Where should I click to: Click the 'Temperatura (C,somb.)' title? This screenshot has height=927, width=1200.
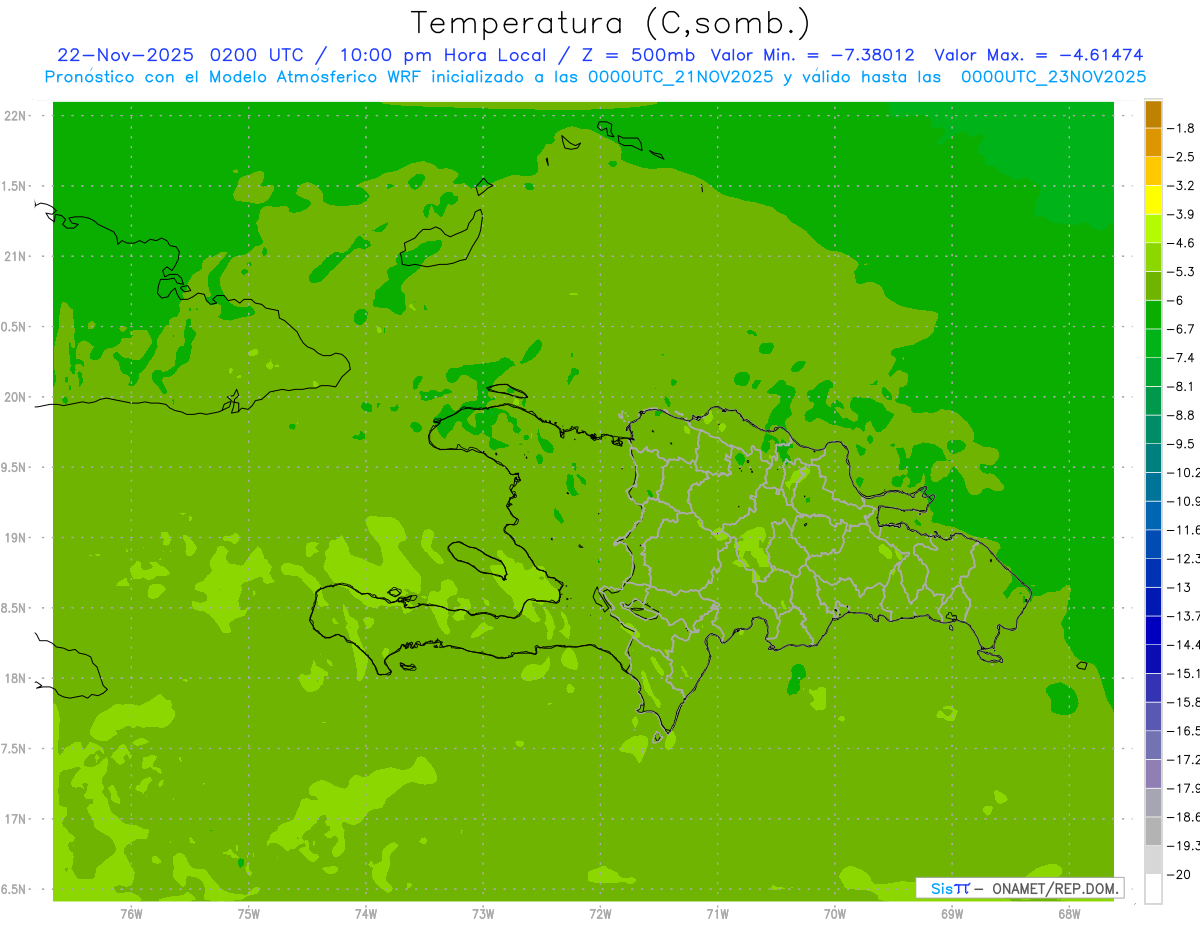(610, 23)
